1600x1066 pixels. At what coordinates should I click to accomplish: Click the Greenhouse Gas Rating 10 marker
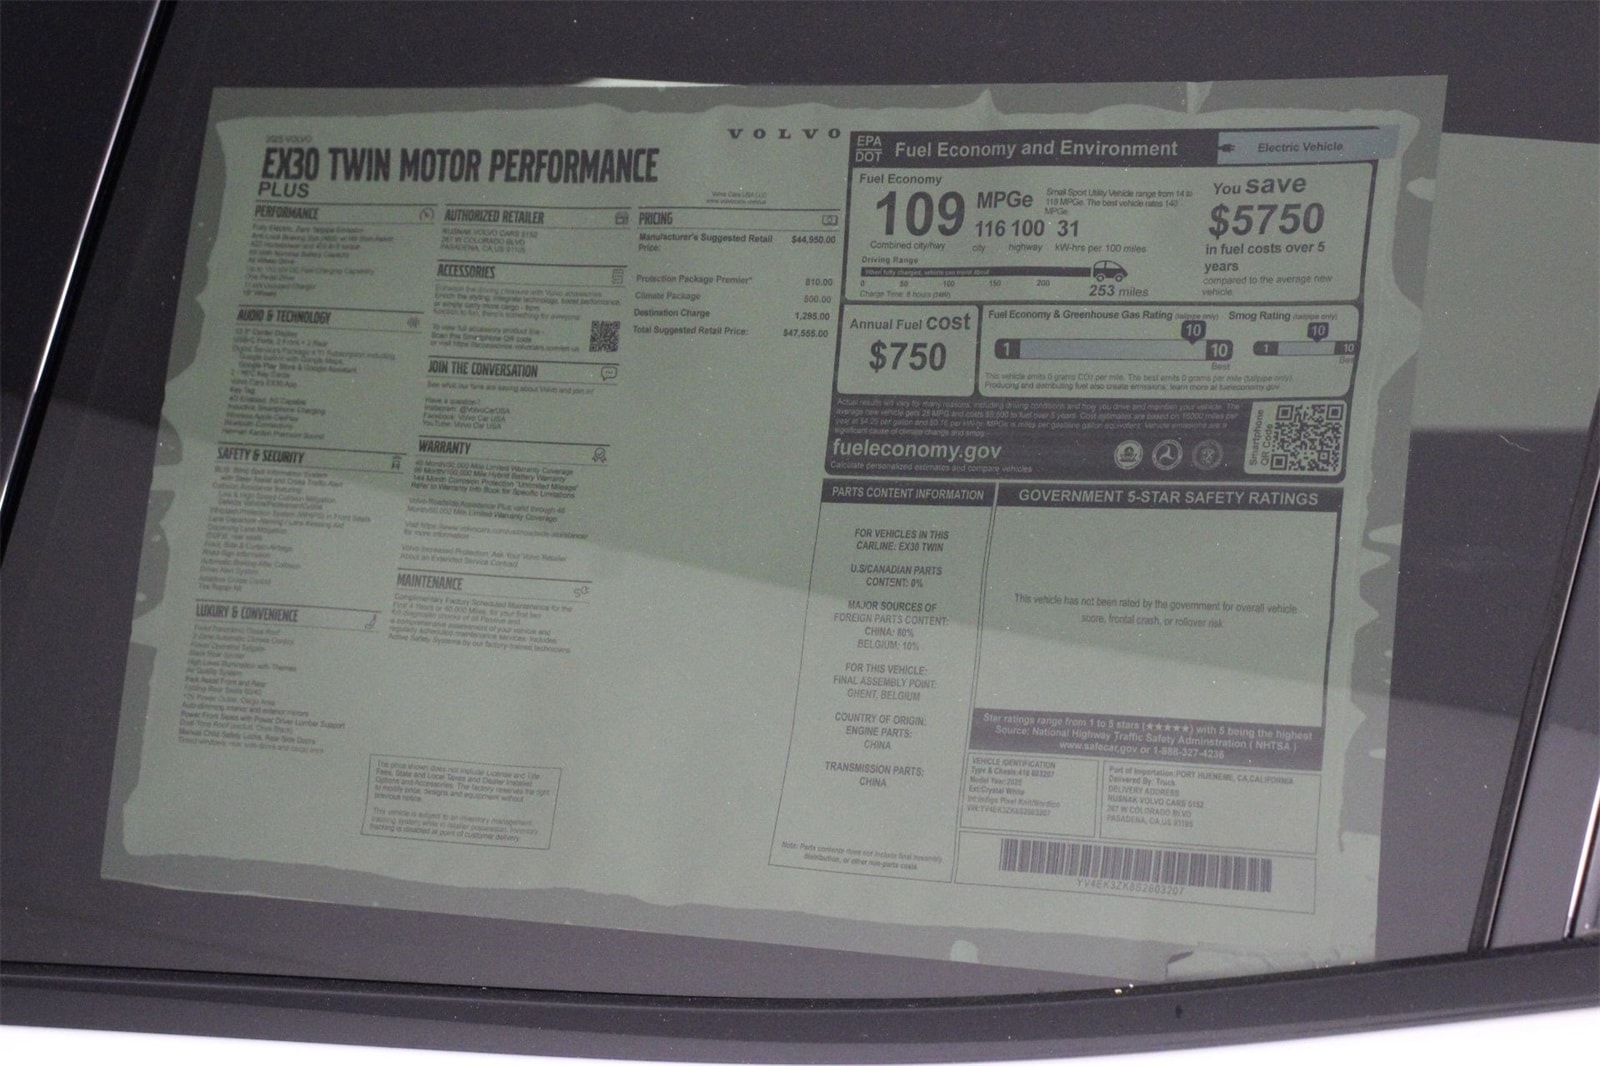1192,331
